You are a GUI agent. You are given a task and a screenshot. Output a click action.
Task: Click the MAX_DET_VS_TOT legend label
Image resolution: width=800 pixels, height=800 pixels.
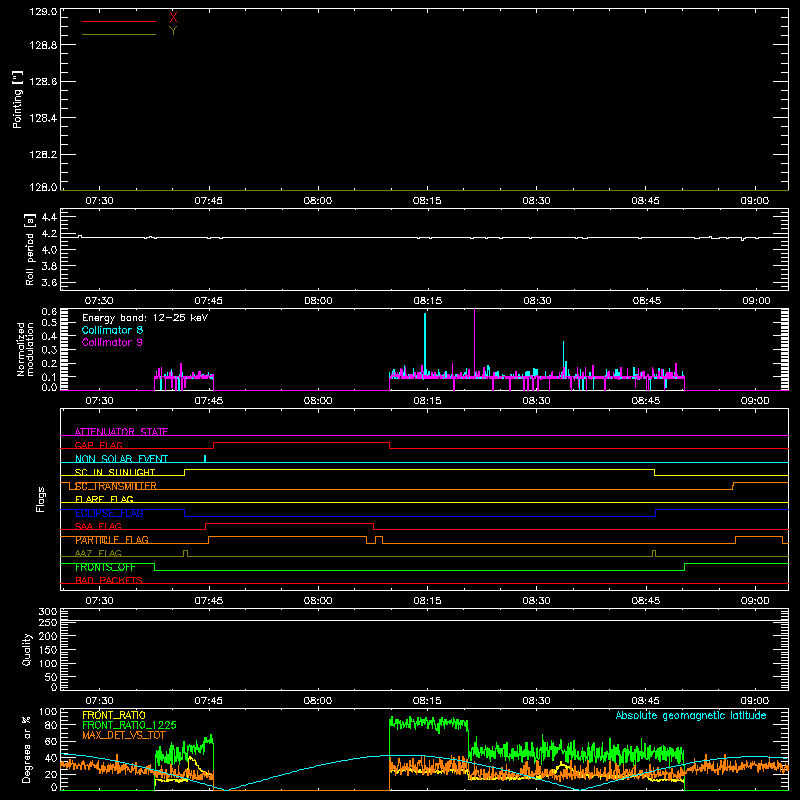(x=124, y=735)
